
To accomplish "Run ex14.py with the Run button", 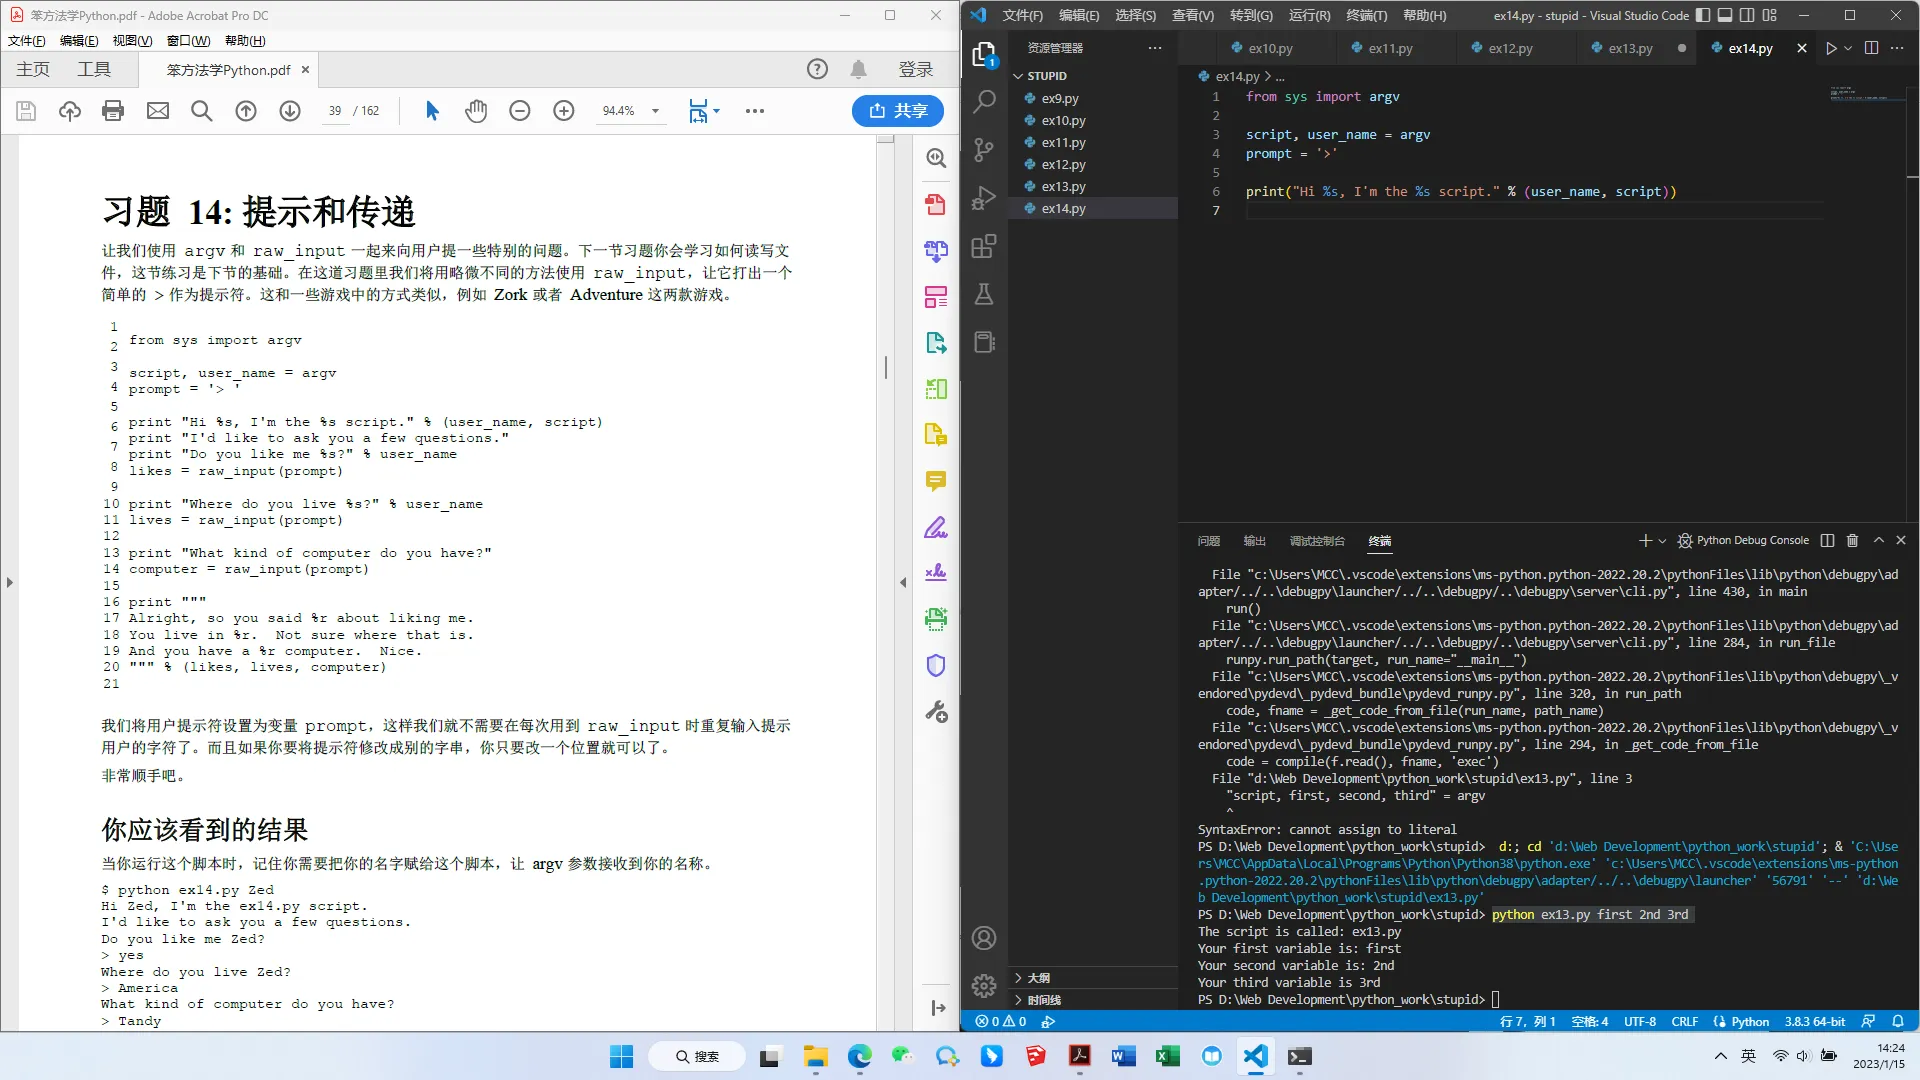I will tap(1830, 47).
